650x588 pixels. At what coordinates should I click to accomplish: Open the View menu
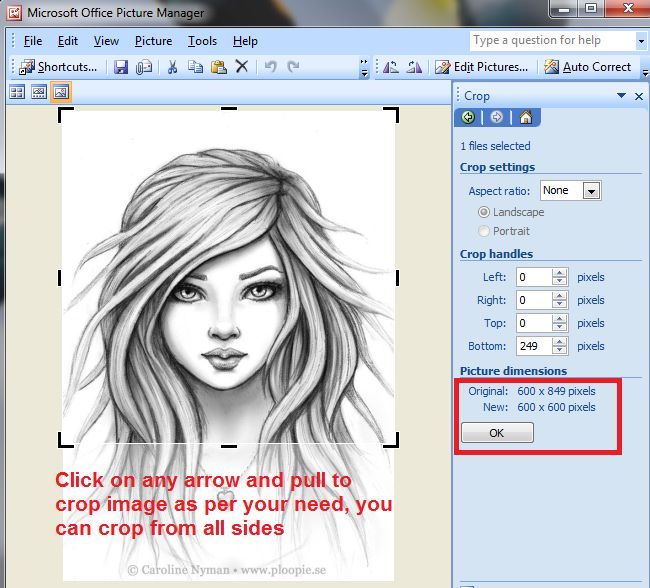[x=106, y=41]
